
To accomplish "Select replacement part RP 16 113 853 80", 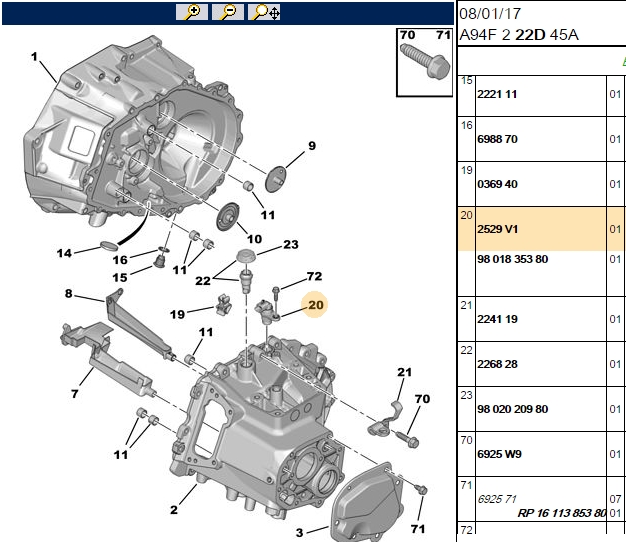I will point(562,513).
